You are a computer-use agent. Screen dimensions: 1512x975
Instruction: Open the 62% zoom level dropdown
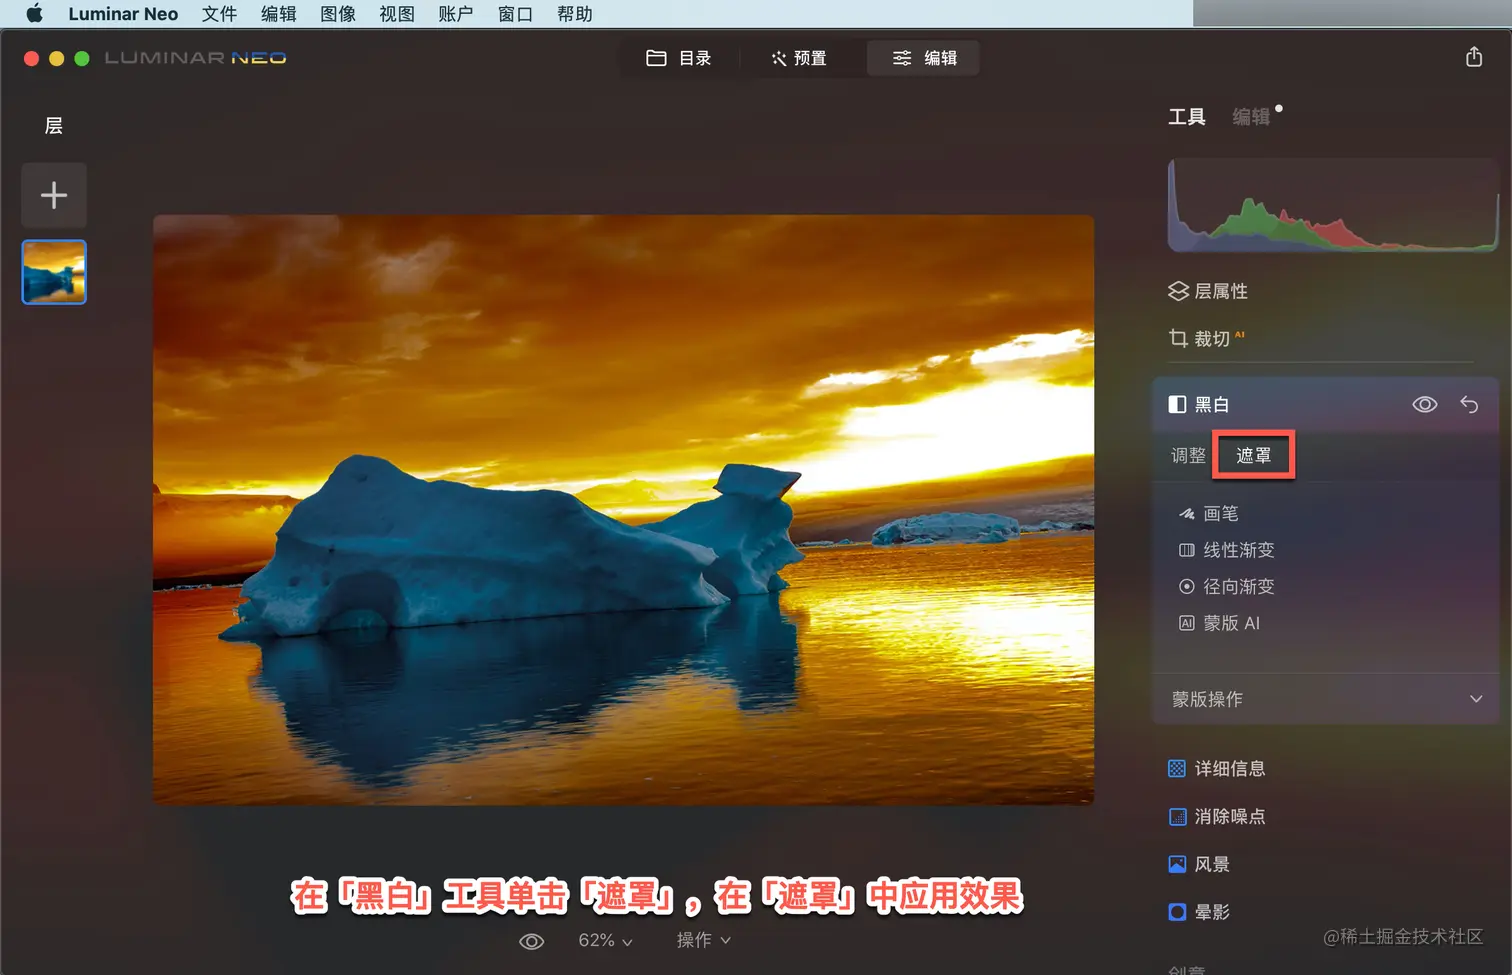[606, 941]
